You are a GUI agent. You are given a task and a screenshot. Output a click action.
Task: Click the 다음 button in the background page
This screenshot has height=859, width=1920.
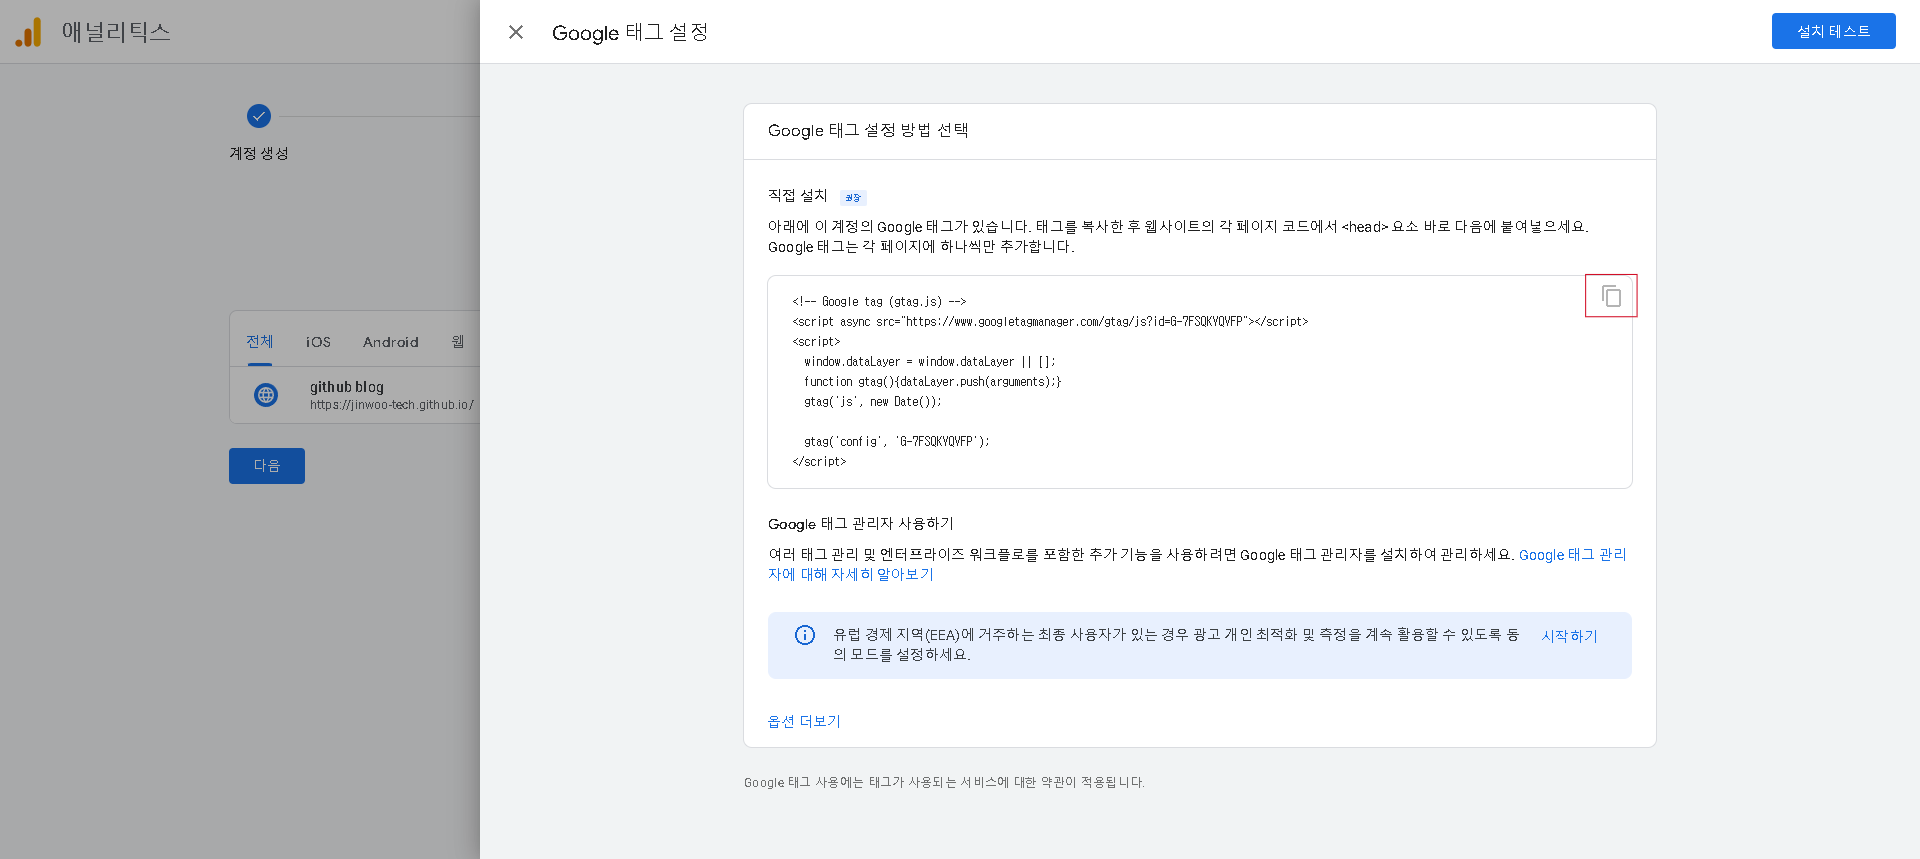(x=267, y=466)
